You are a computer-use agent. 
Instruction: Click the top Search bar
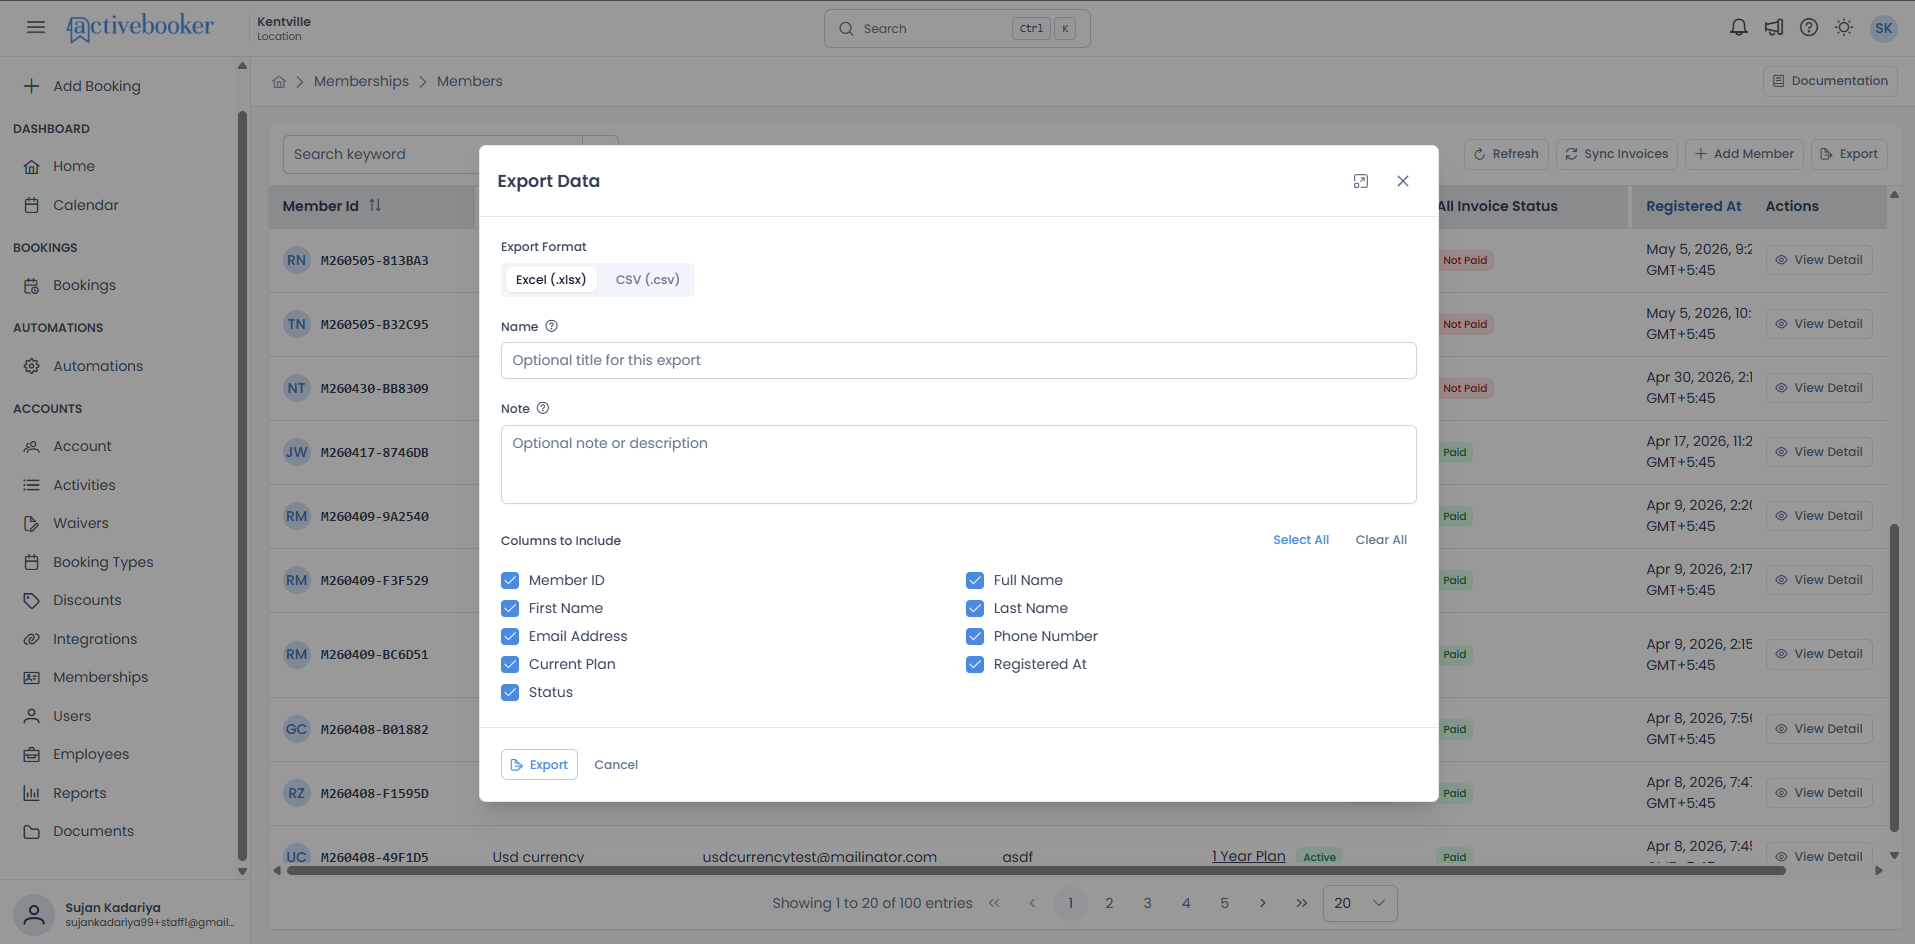(x=957, y=28)
